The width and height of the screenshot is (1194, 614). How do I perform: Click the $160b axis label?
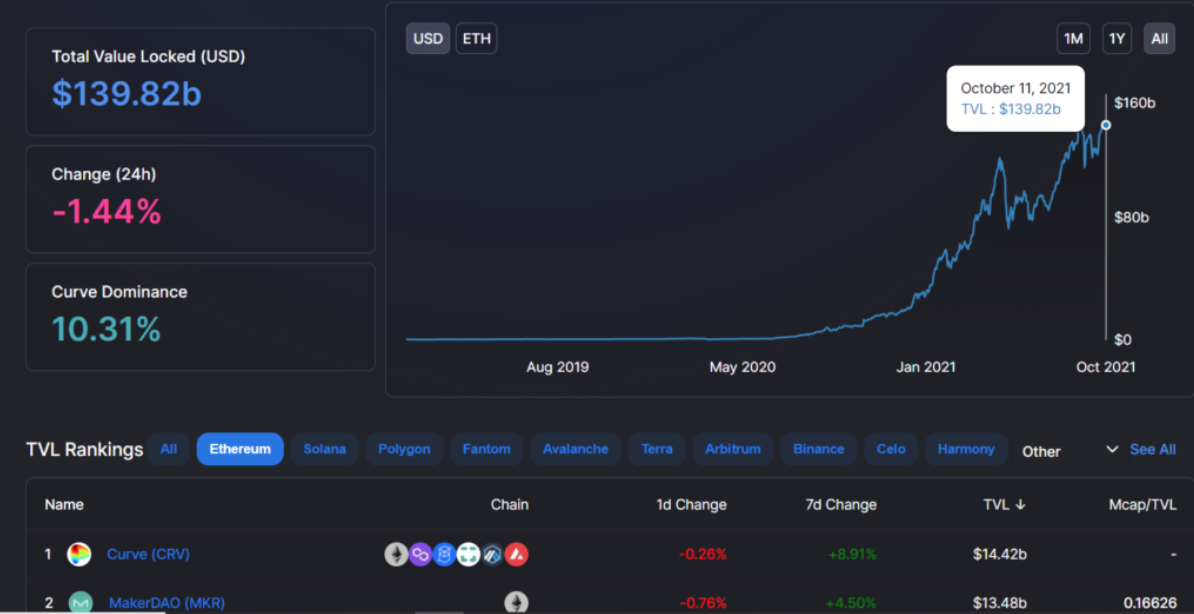pos(1135,103)
